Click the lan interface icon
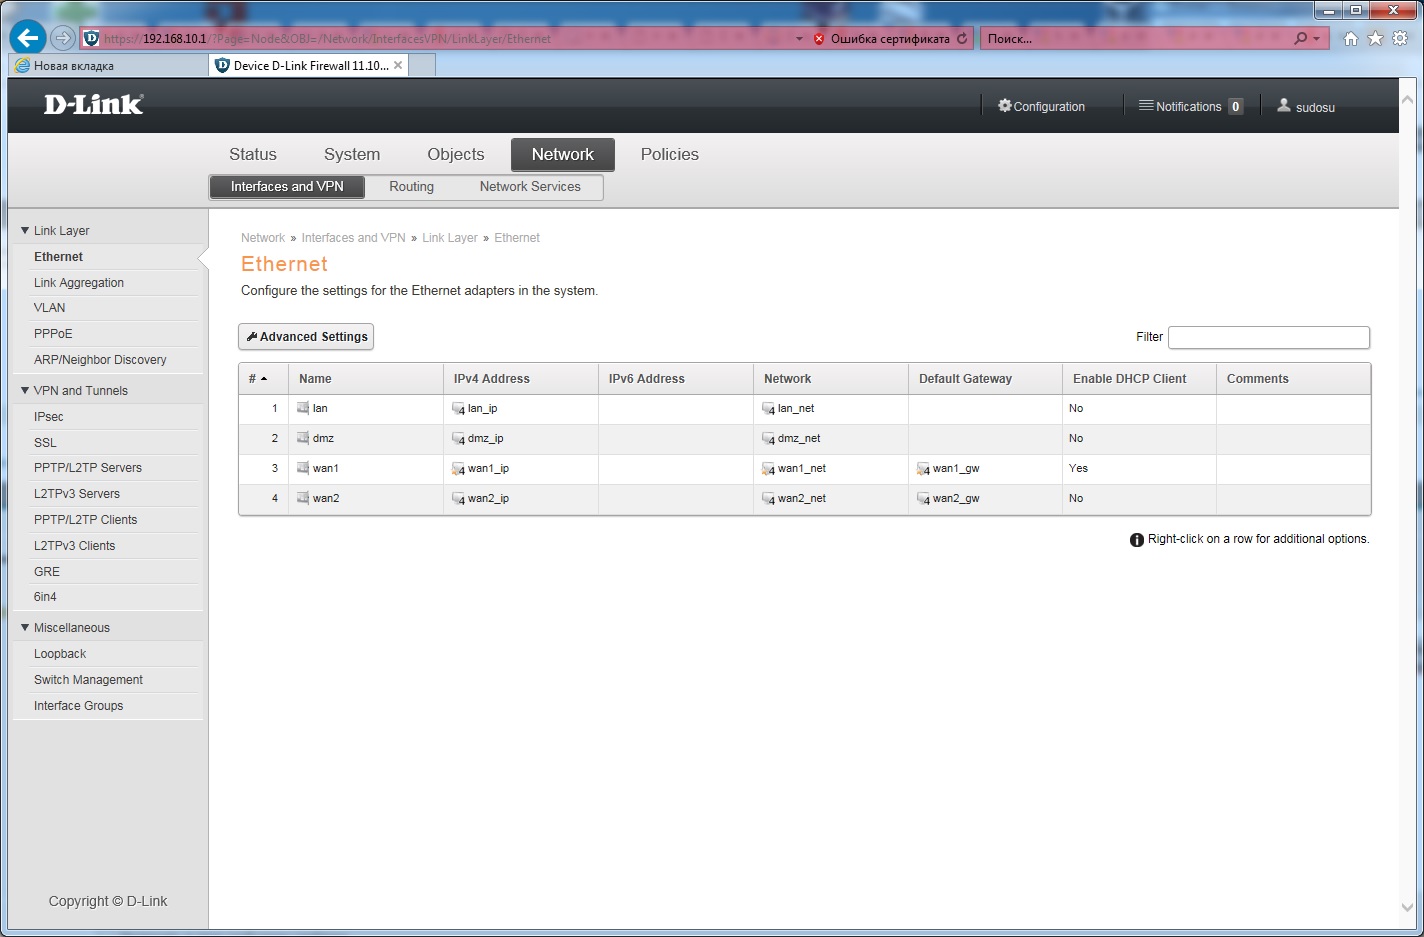Image resolution: width=1424 pixels, height=937 pixels. pos(303,408)
